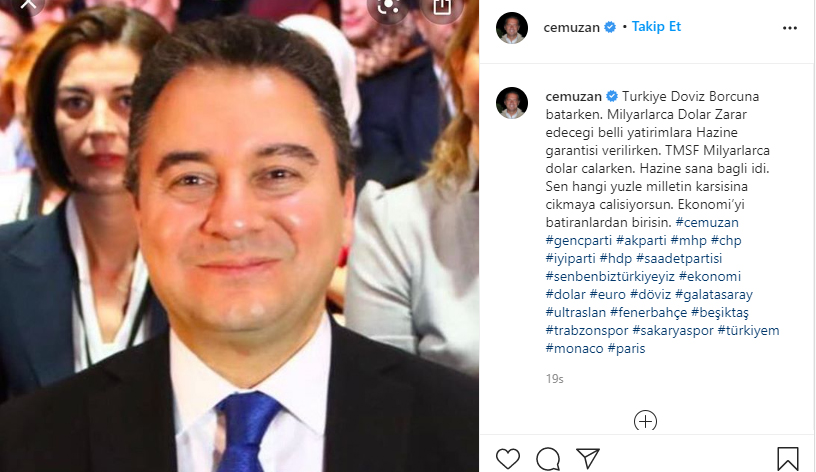Open the #saadetpartisi hashtag
The image size is (816, 472).
pos(679,259)
